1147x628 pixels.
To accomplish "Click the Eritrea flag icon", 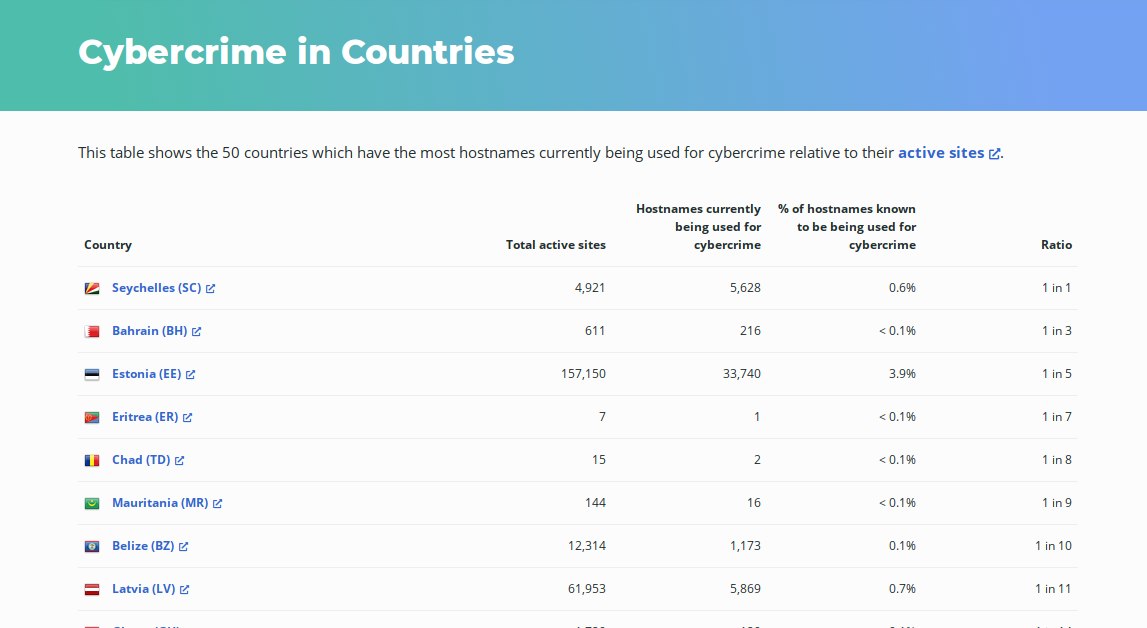I will 92,417.
